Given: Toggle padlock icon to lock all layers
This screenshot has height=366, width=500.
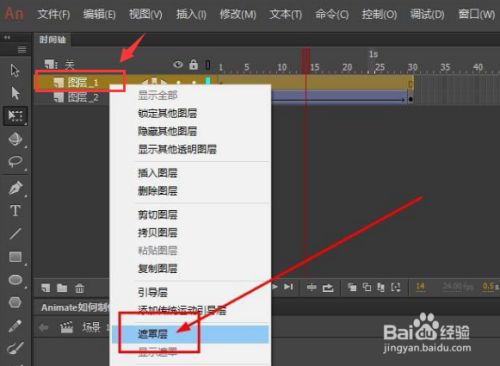Looking at the screenshot, I should pos(193,64).
